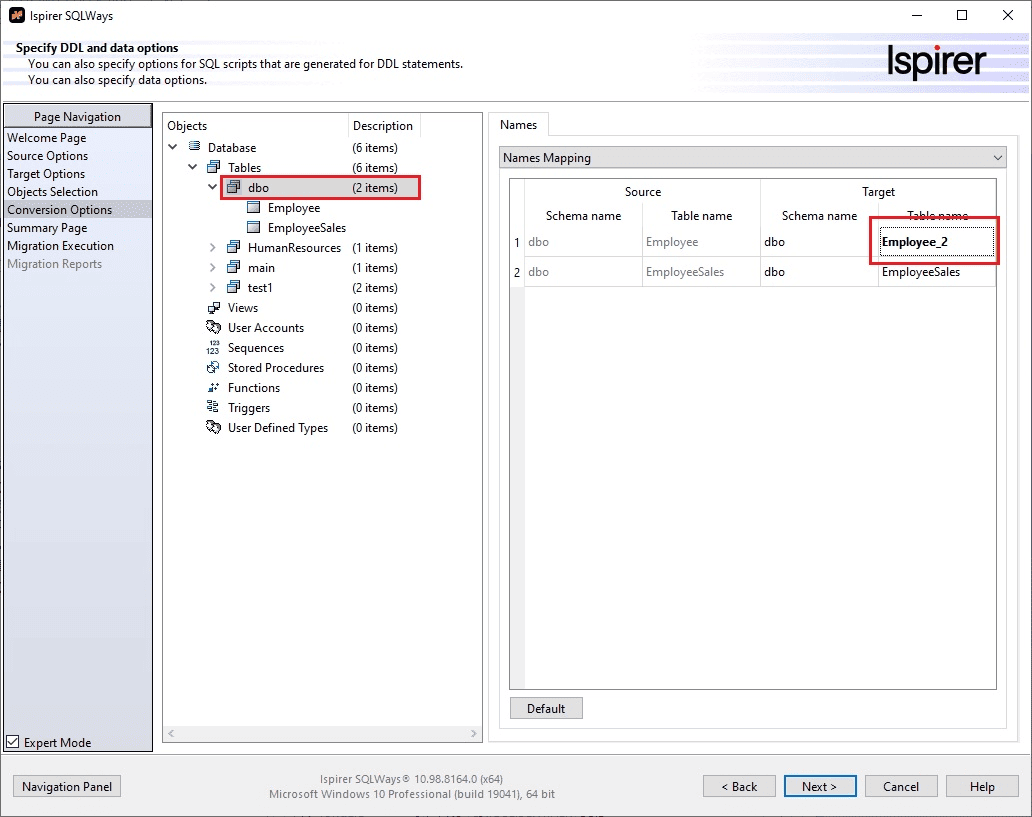Expand the HumanResources schema node
Image resolution: width=1032 pixels, height=817 pixels.
[x=213, y=248]
